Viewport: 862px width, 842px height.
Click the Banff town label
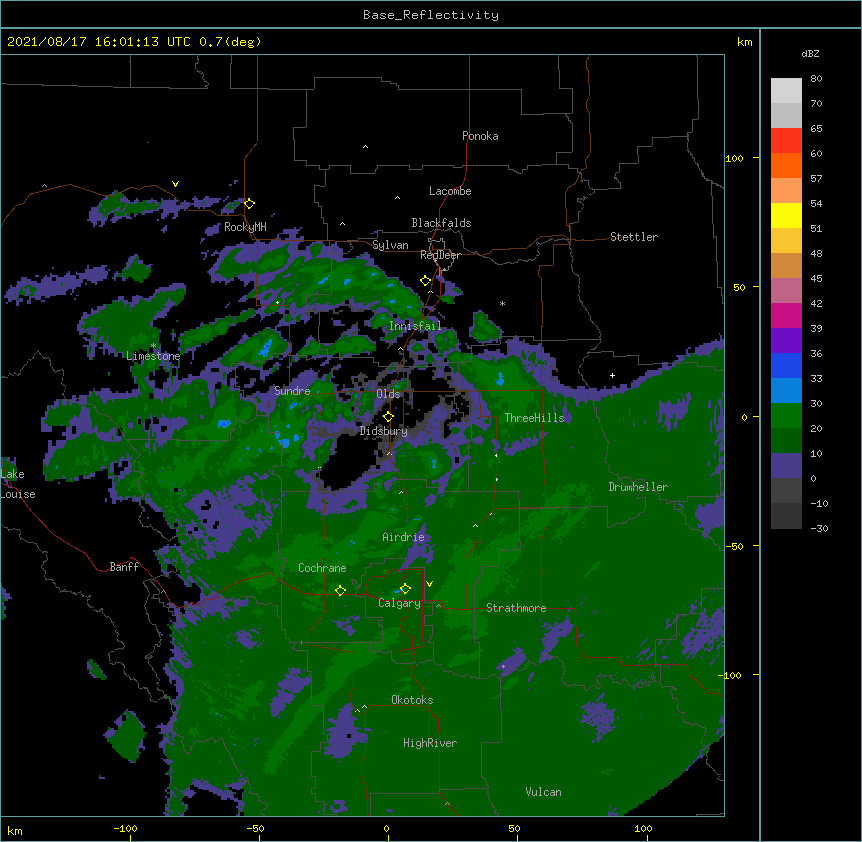click(124, 567)
